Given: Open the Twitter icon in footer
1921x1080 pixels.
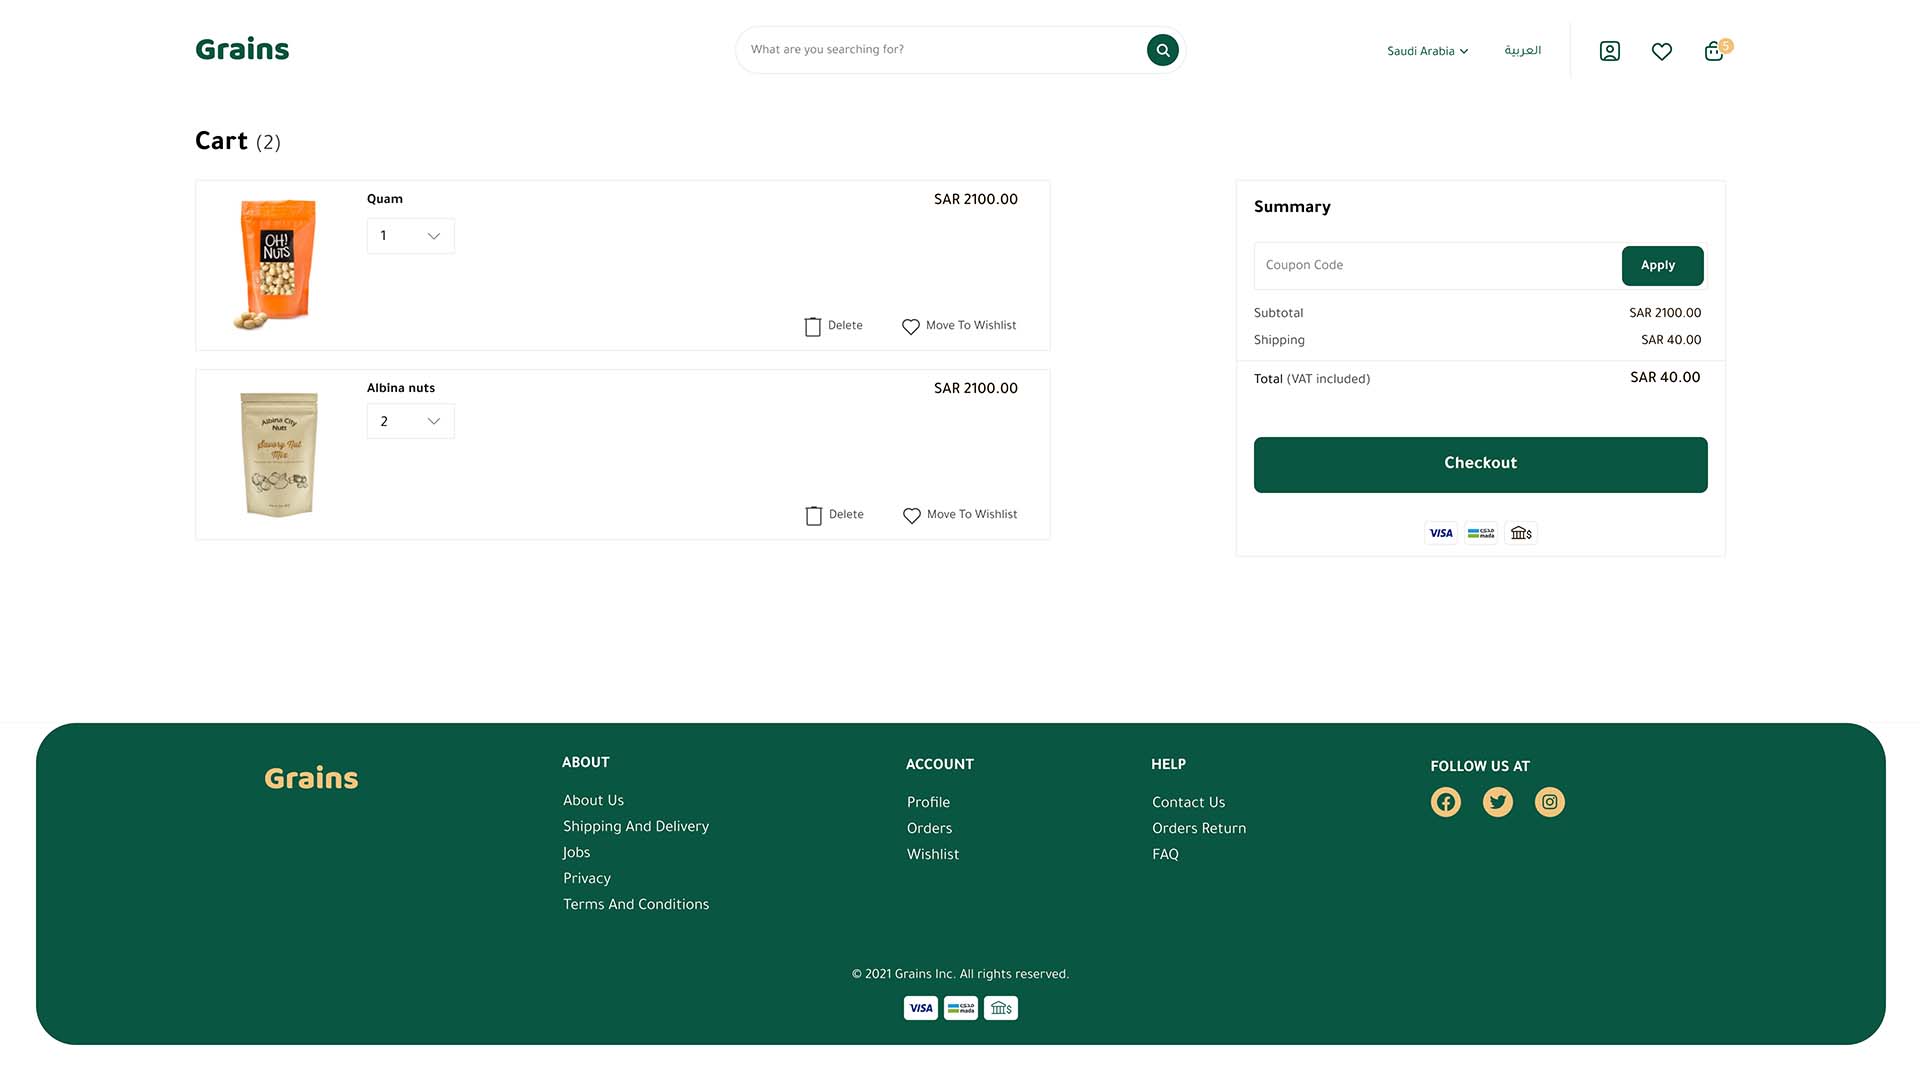Looking at the screenshot, I should coord(1498,802).
